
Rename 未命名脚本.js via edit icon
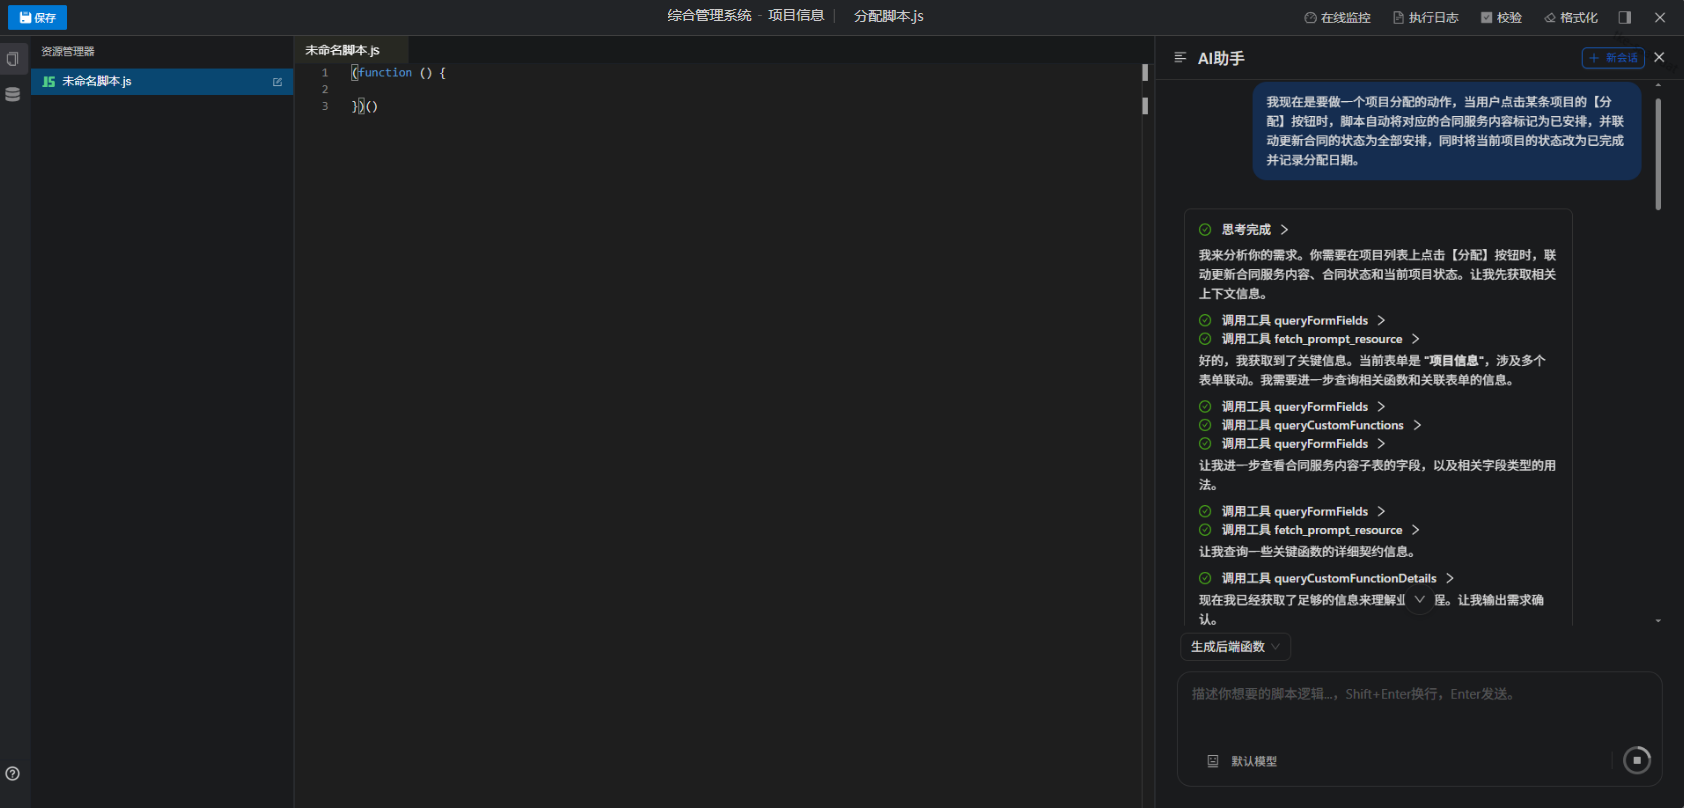point(277,82)
